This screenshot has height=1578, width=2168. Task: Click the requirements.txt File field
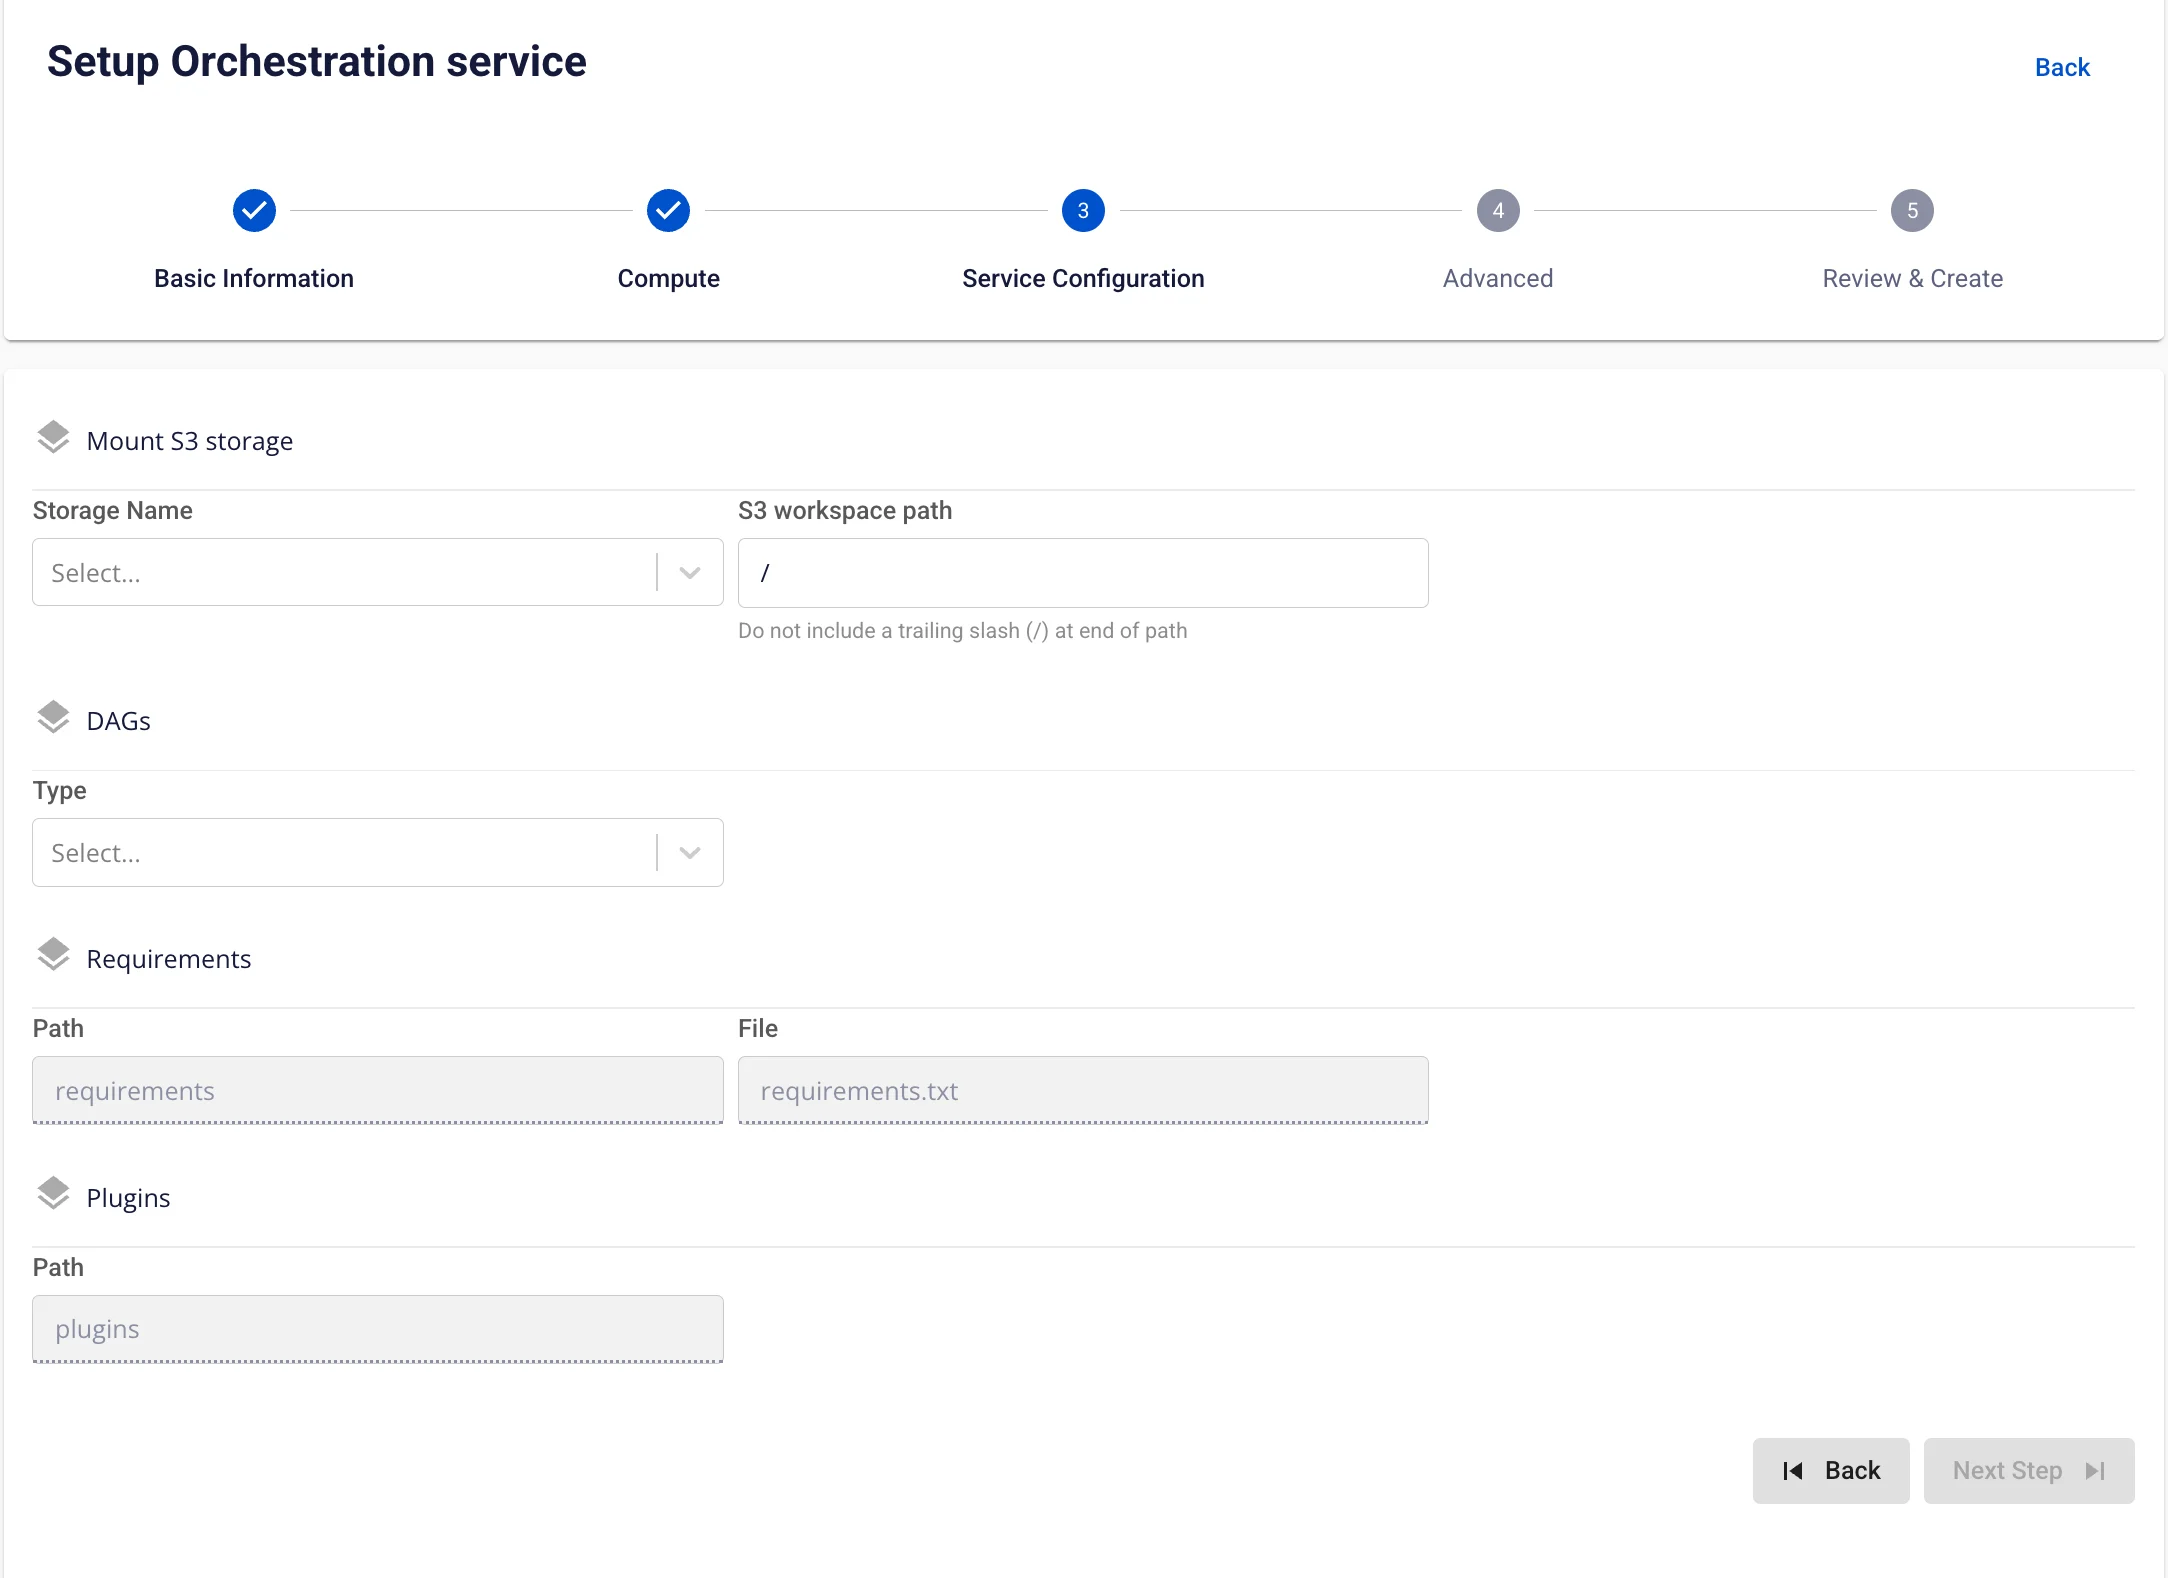click(1083, 1091)
